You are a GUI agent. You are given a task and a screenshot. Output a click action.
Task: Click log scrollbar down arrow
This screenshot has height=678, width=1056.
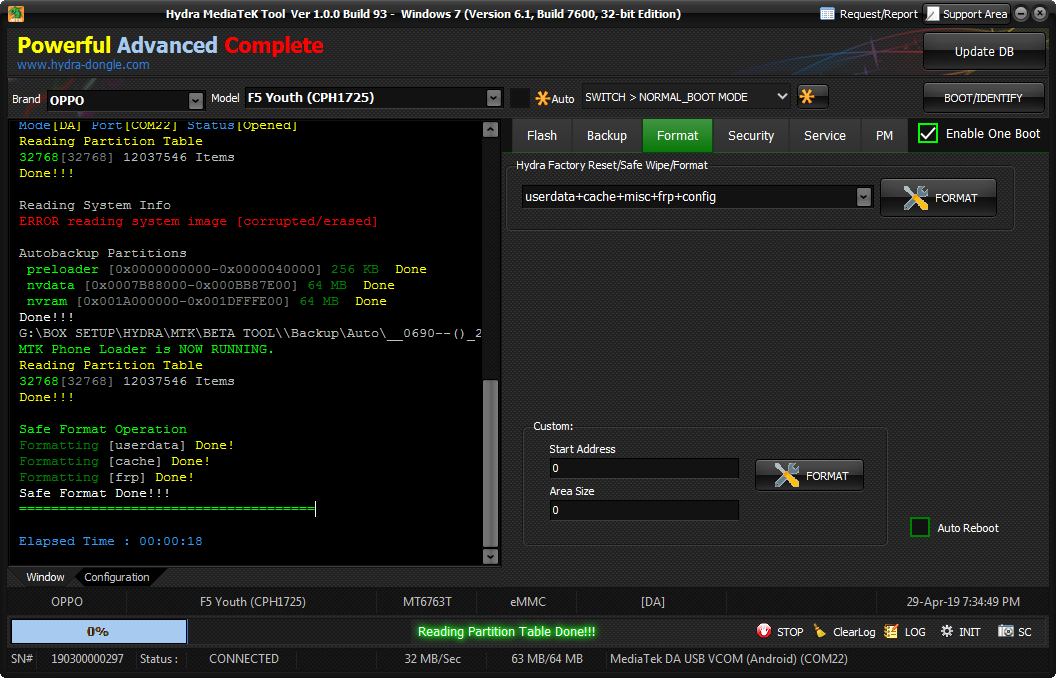(x=490, y=556)
